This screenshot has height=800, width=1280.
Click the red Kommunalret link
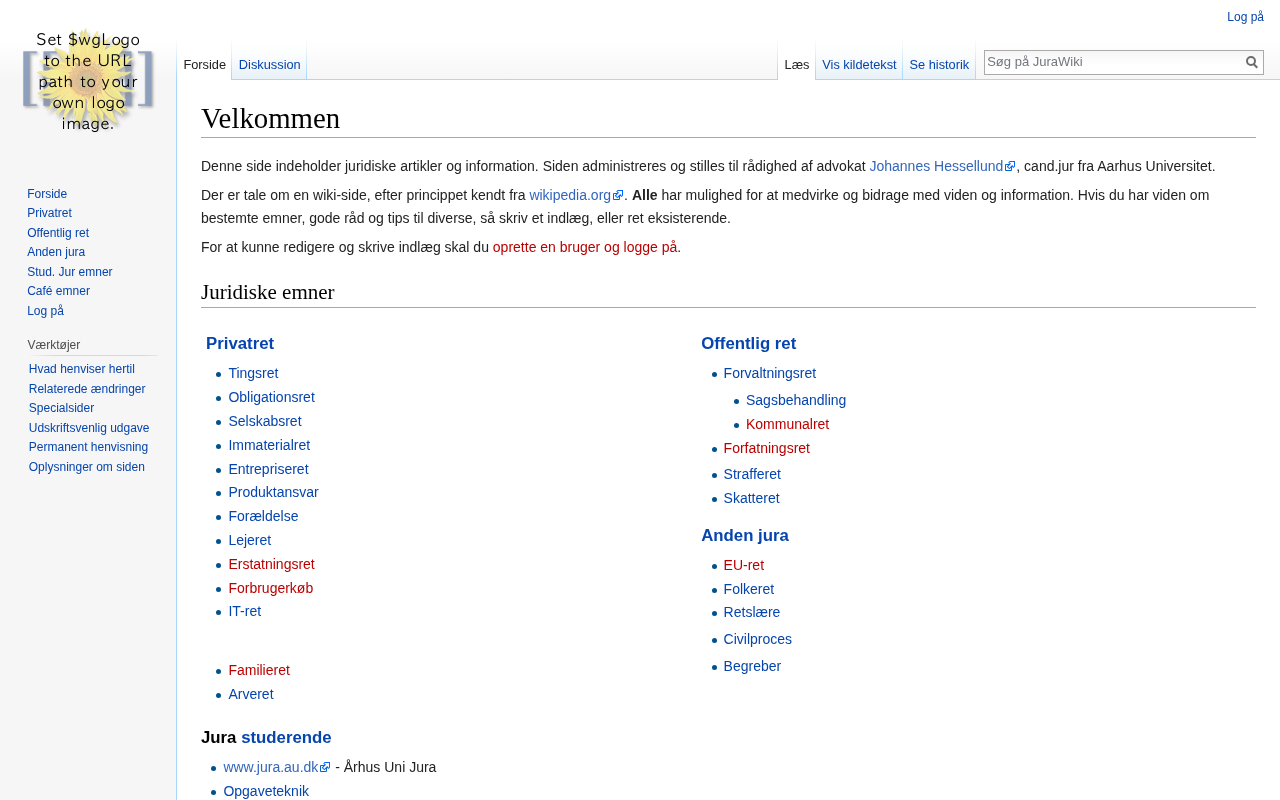787,424
